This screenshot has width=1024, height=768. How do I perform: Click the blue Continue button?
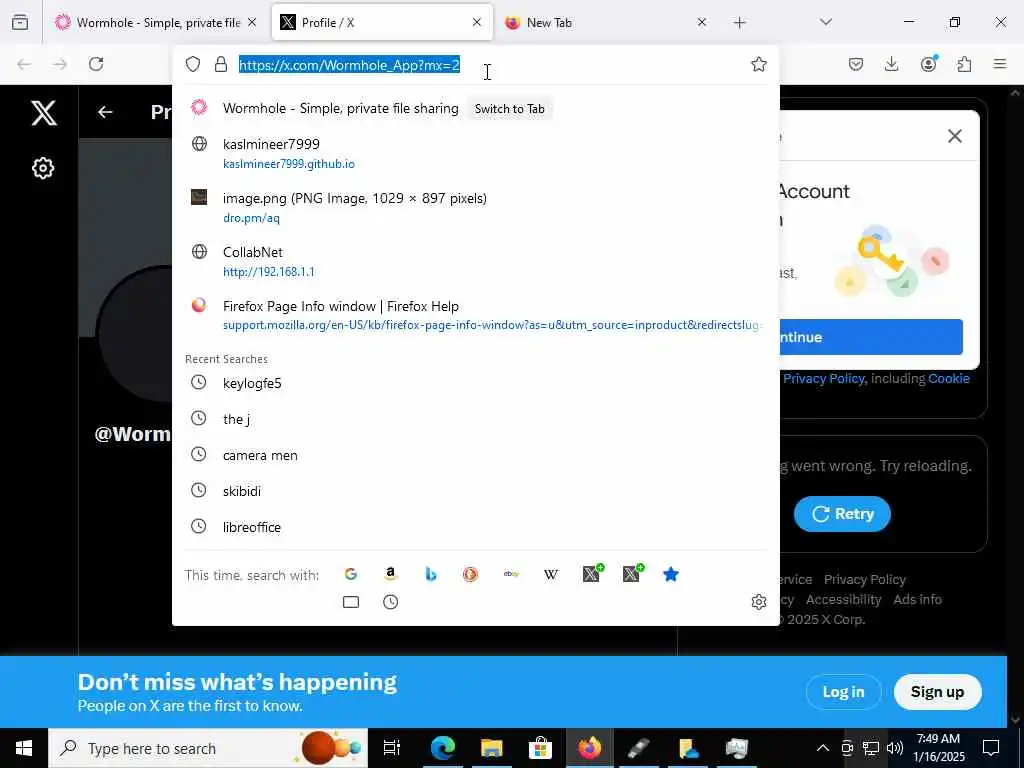click(x=871, y=337)
